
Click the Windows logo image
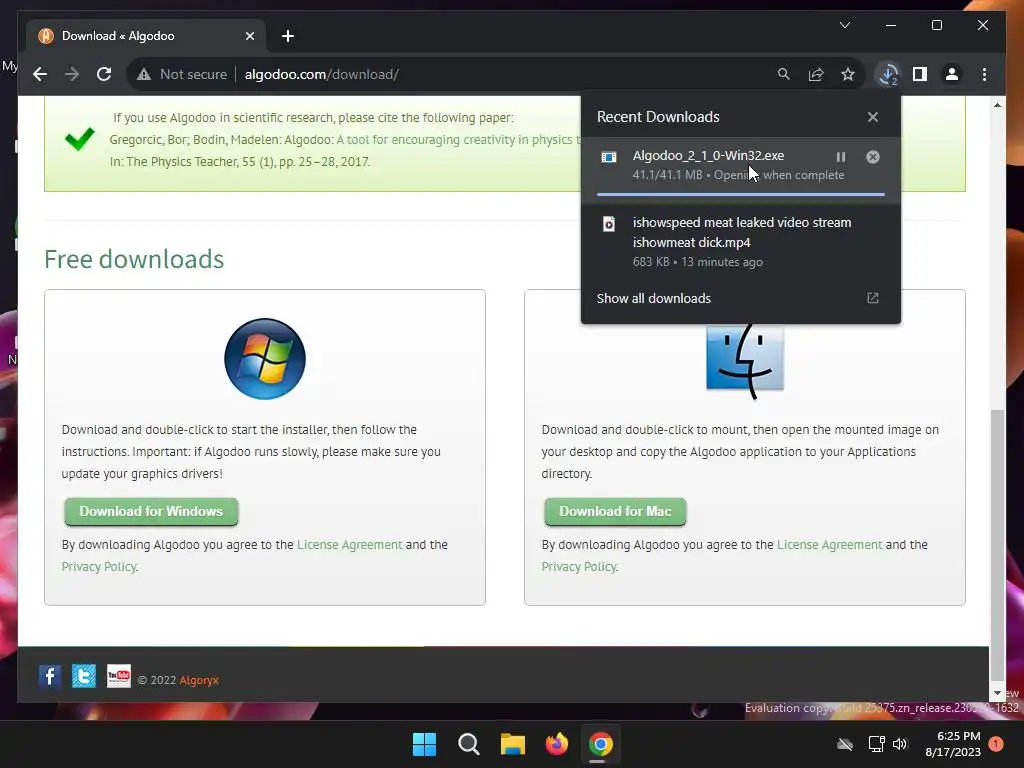[264, 359]
